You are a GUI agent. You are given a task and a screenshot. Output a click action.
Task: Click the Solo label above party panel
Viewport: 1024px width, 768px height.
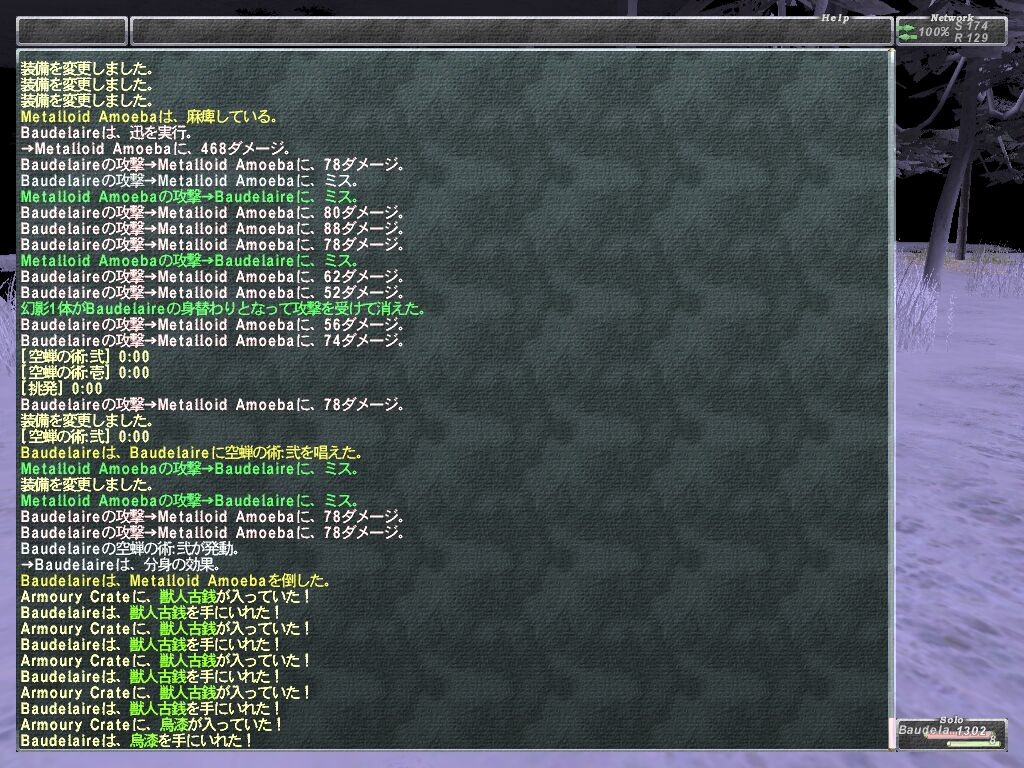tap(950, 719)
